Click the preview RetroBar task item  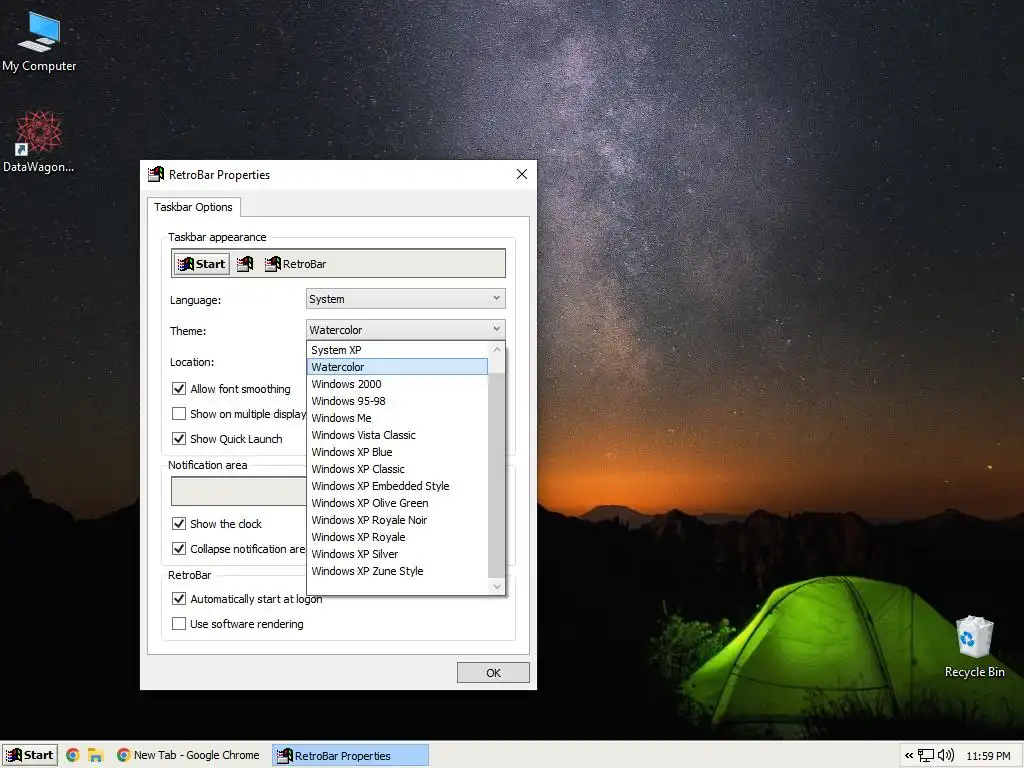pyautogui.click(x=295, y=264)
